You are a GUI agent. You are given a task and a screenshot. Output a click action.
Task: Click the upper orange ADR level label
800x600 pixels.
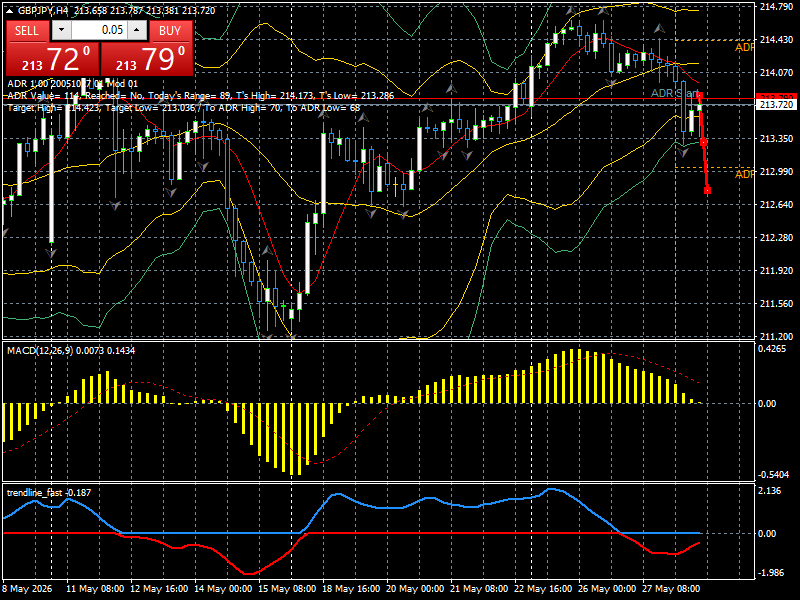(x=744, y=47)
